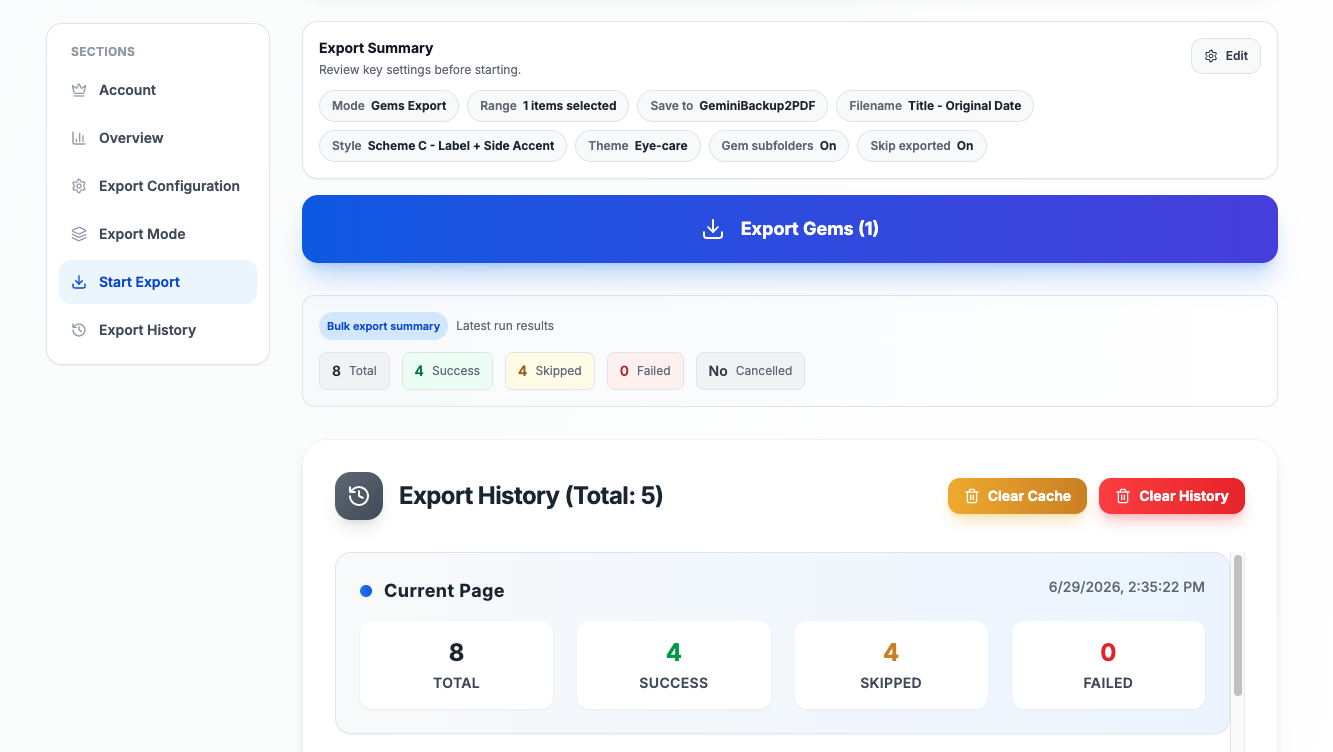
Task: Click the Range 1 items selected chip
Action: coord(548,106)
